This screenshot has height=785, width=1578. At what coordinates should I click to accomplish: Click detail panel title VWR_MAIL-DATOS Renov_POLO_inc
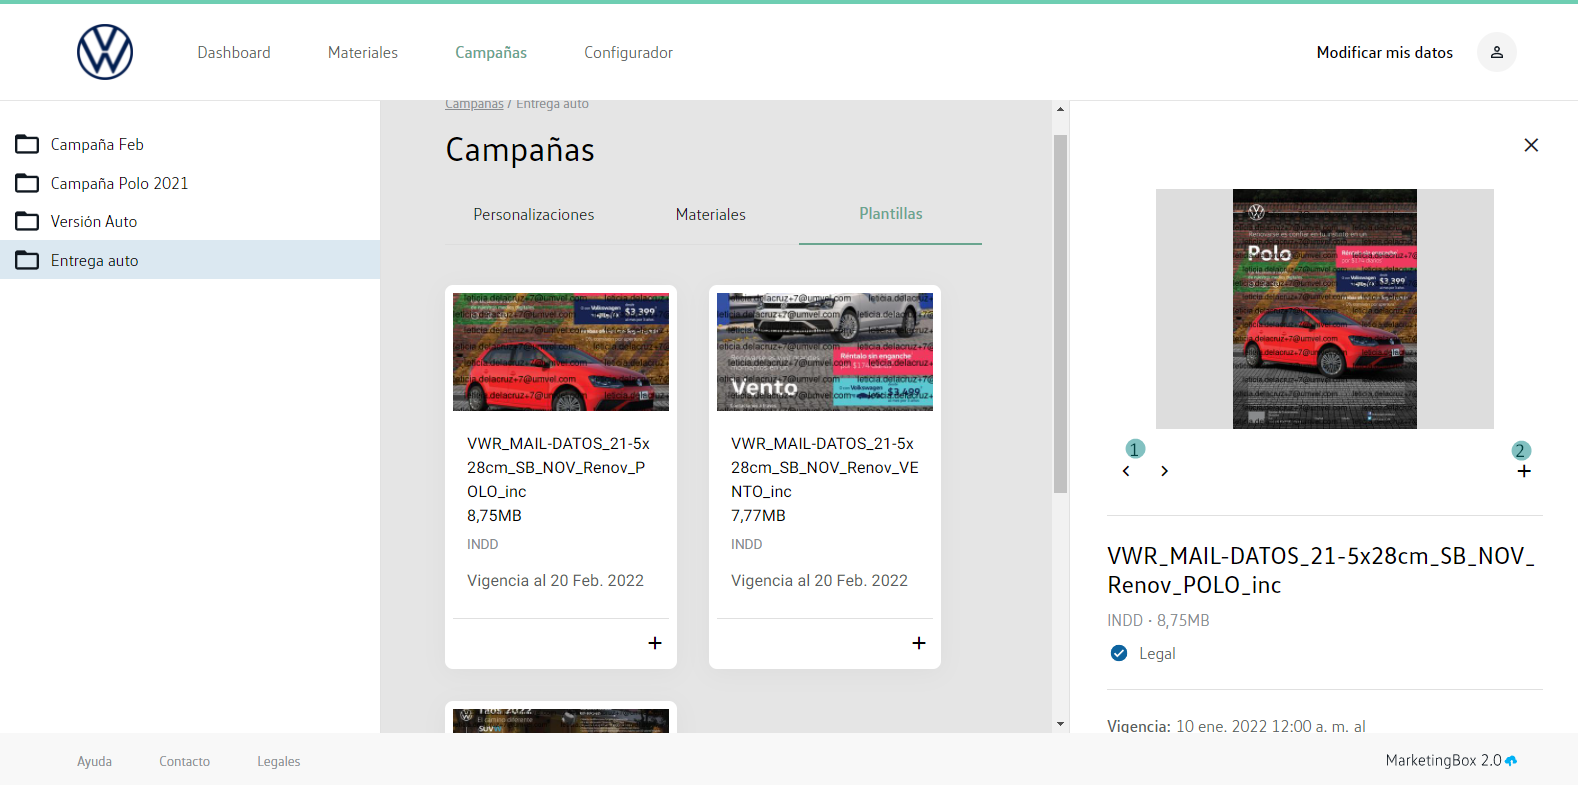click(x=1321, y=570)
